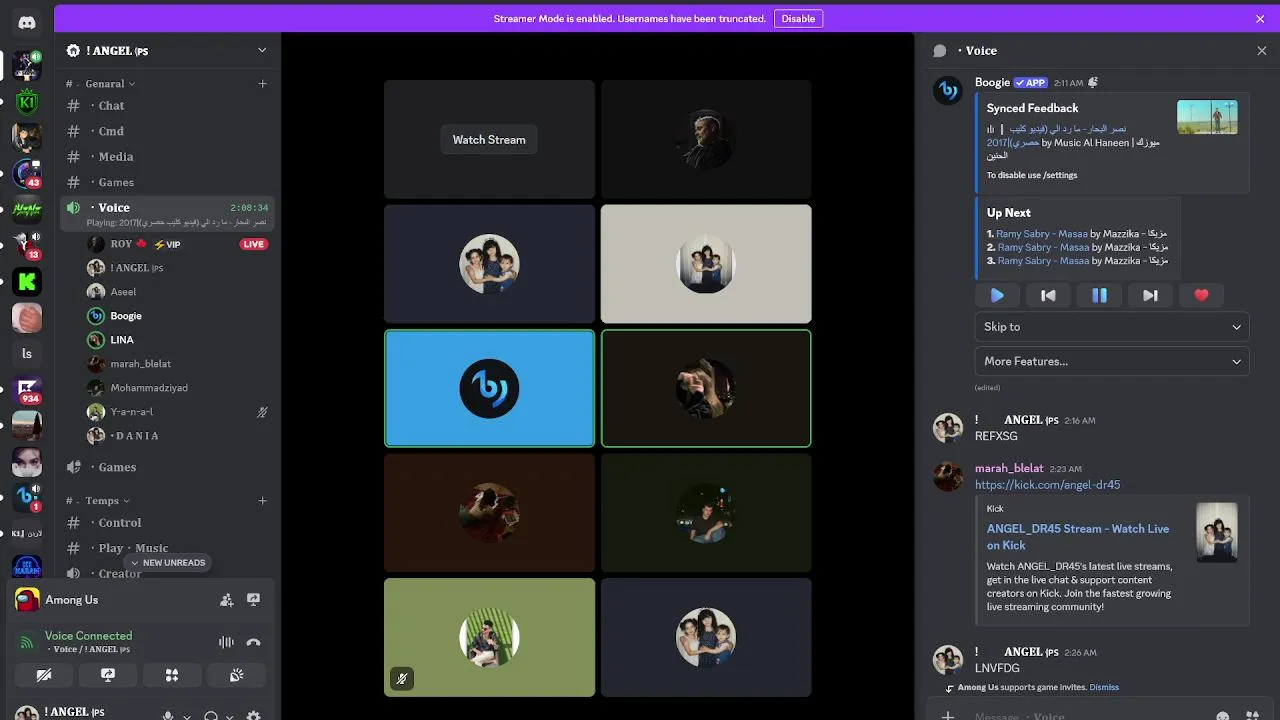This screenshot has height=720, width=1280.
Task: Open ANGEL_DR45 Stream Watch Live title link
Action: click(x=1078, y=537)
